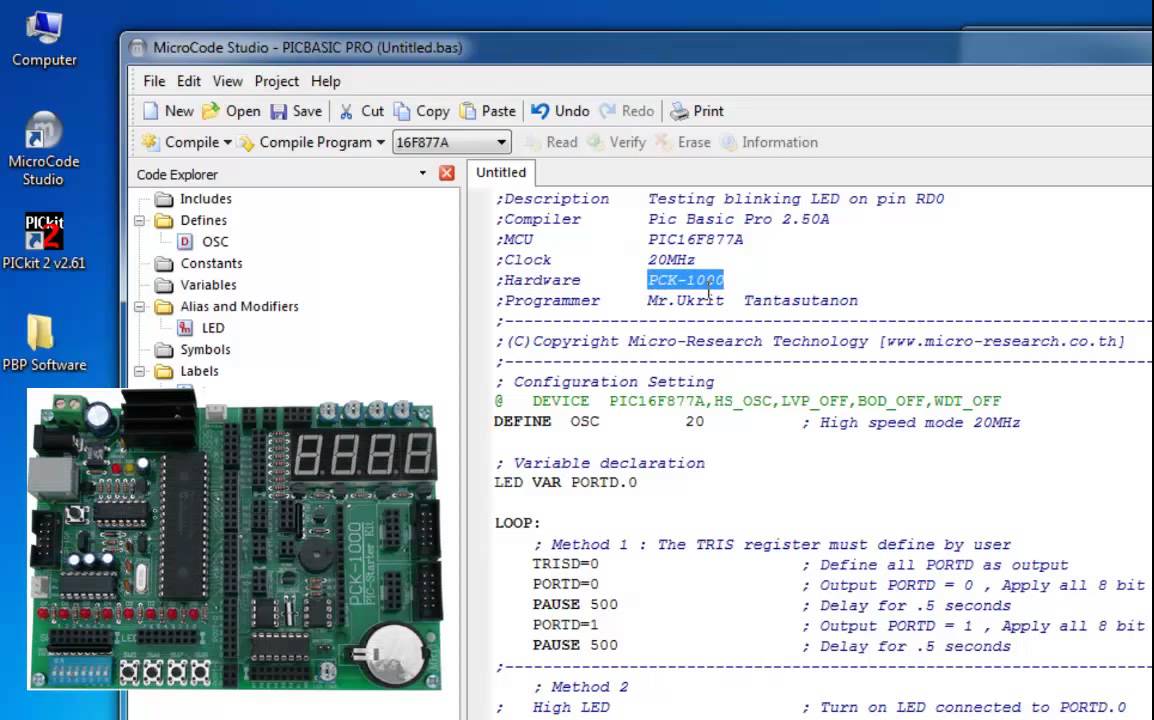Screen dimensions: 1154x720
Task: Click the Information icon
Action: point(729,142)
